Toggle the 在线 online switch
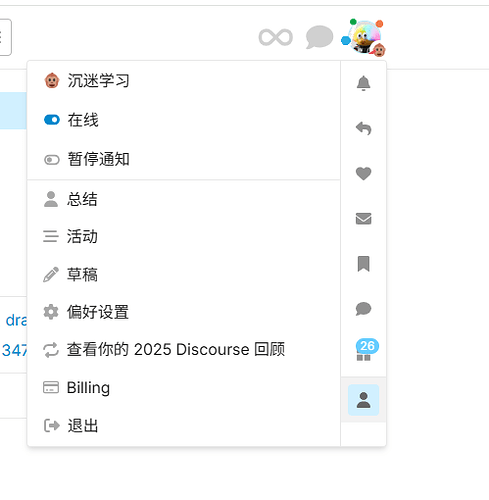 [52, 120]
